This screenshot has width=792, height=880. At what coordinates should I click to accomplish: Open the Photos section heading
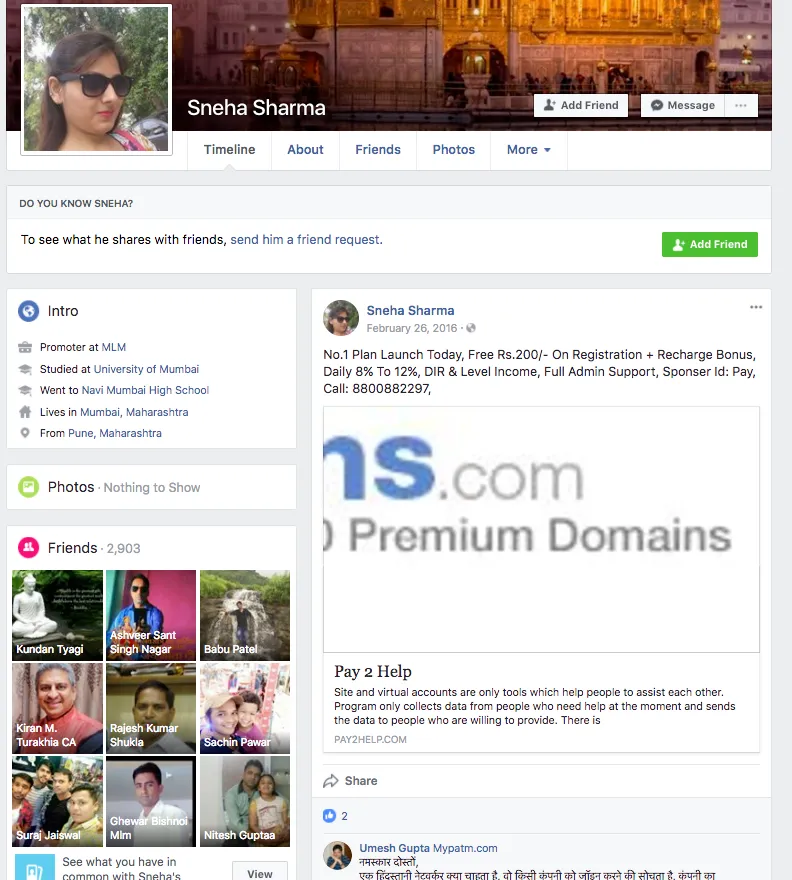tap(71, 487)
